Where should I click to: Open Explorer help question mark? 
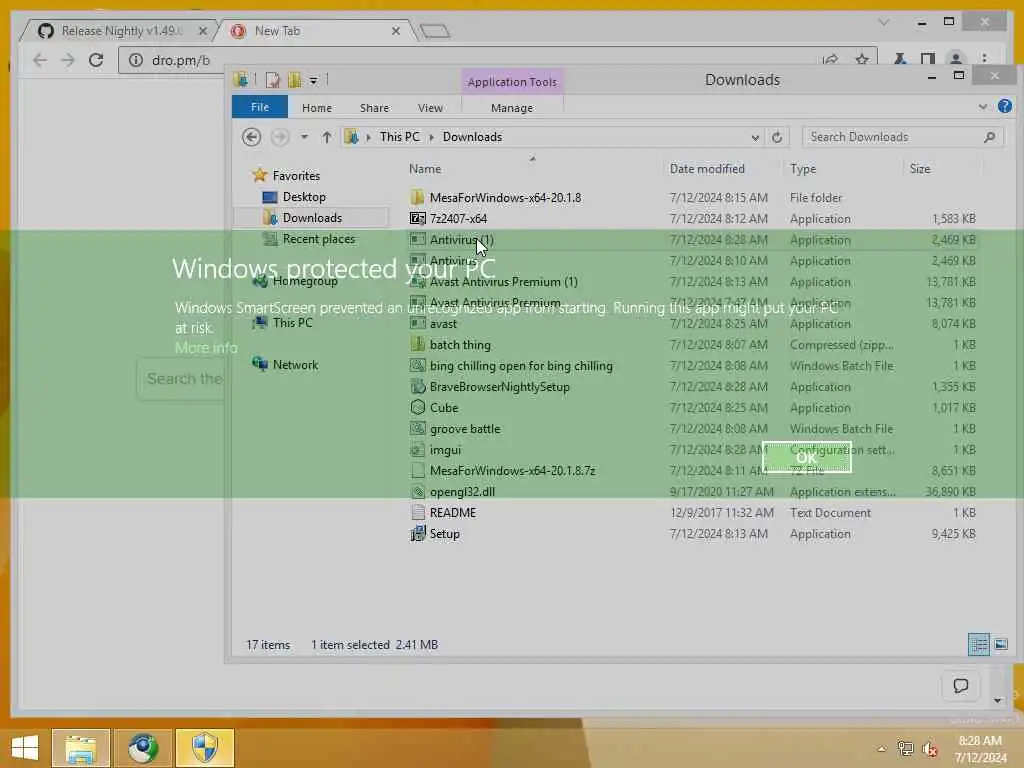1005,106
